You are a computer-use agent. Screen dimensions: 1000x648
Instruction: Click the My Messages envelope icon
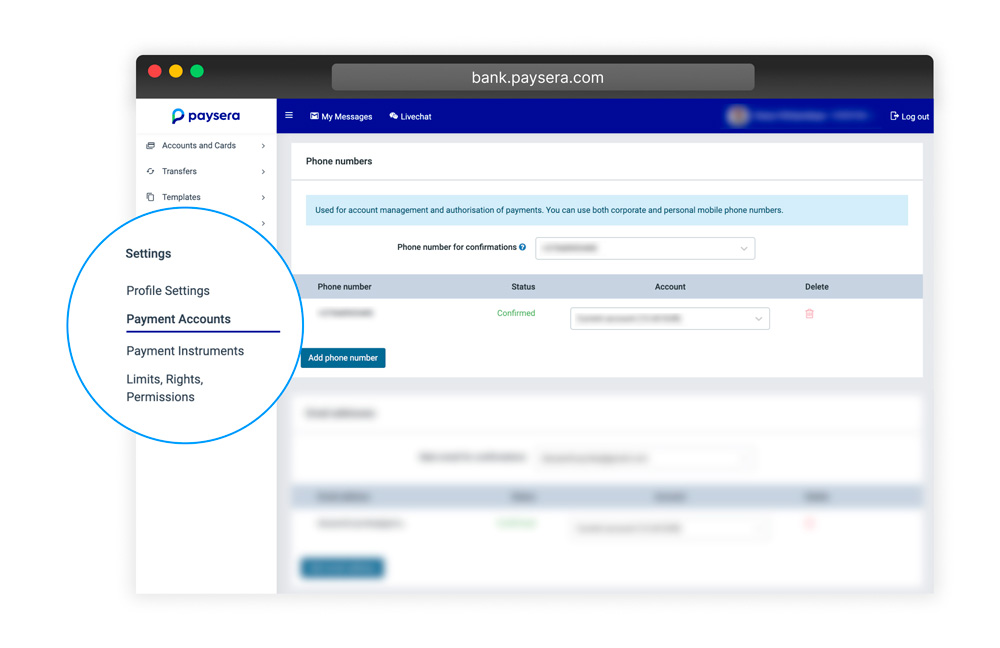[314, 116]
